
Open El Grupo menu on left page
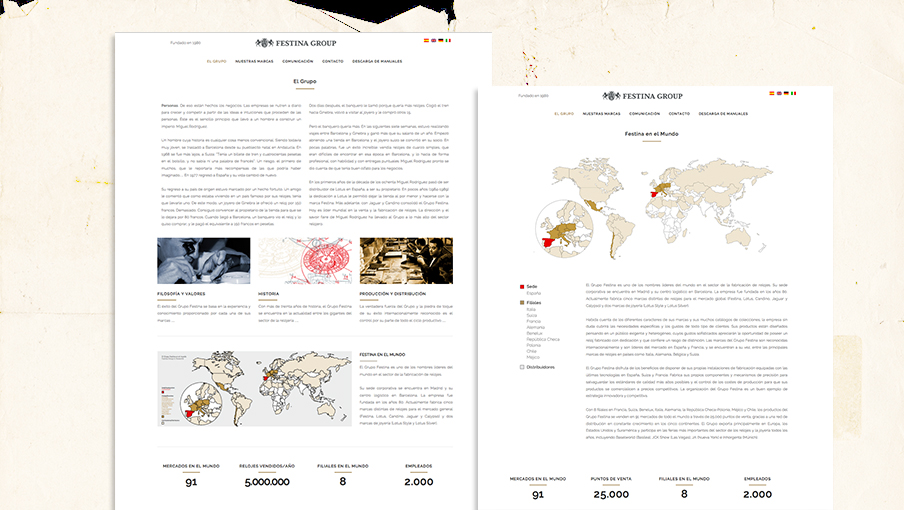coord(216,61)
